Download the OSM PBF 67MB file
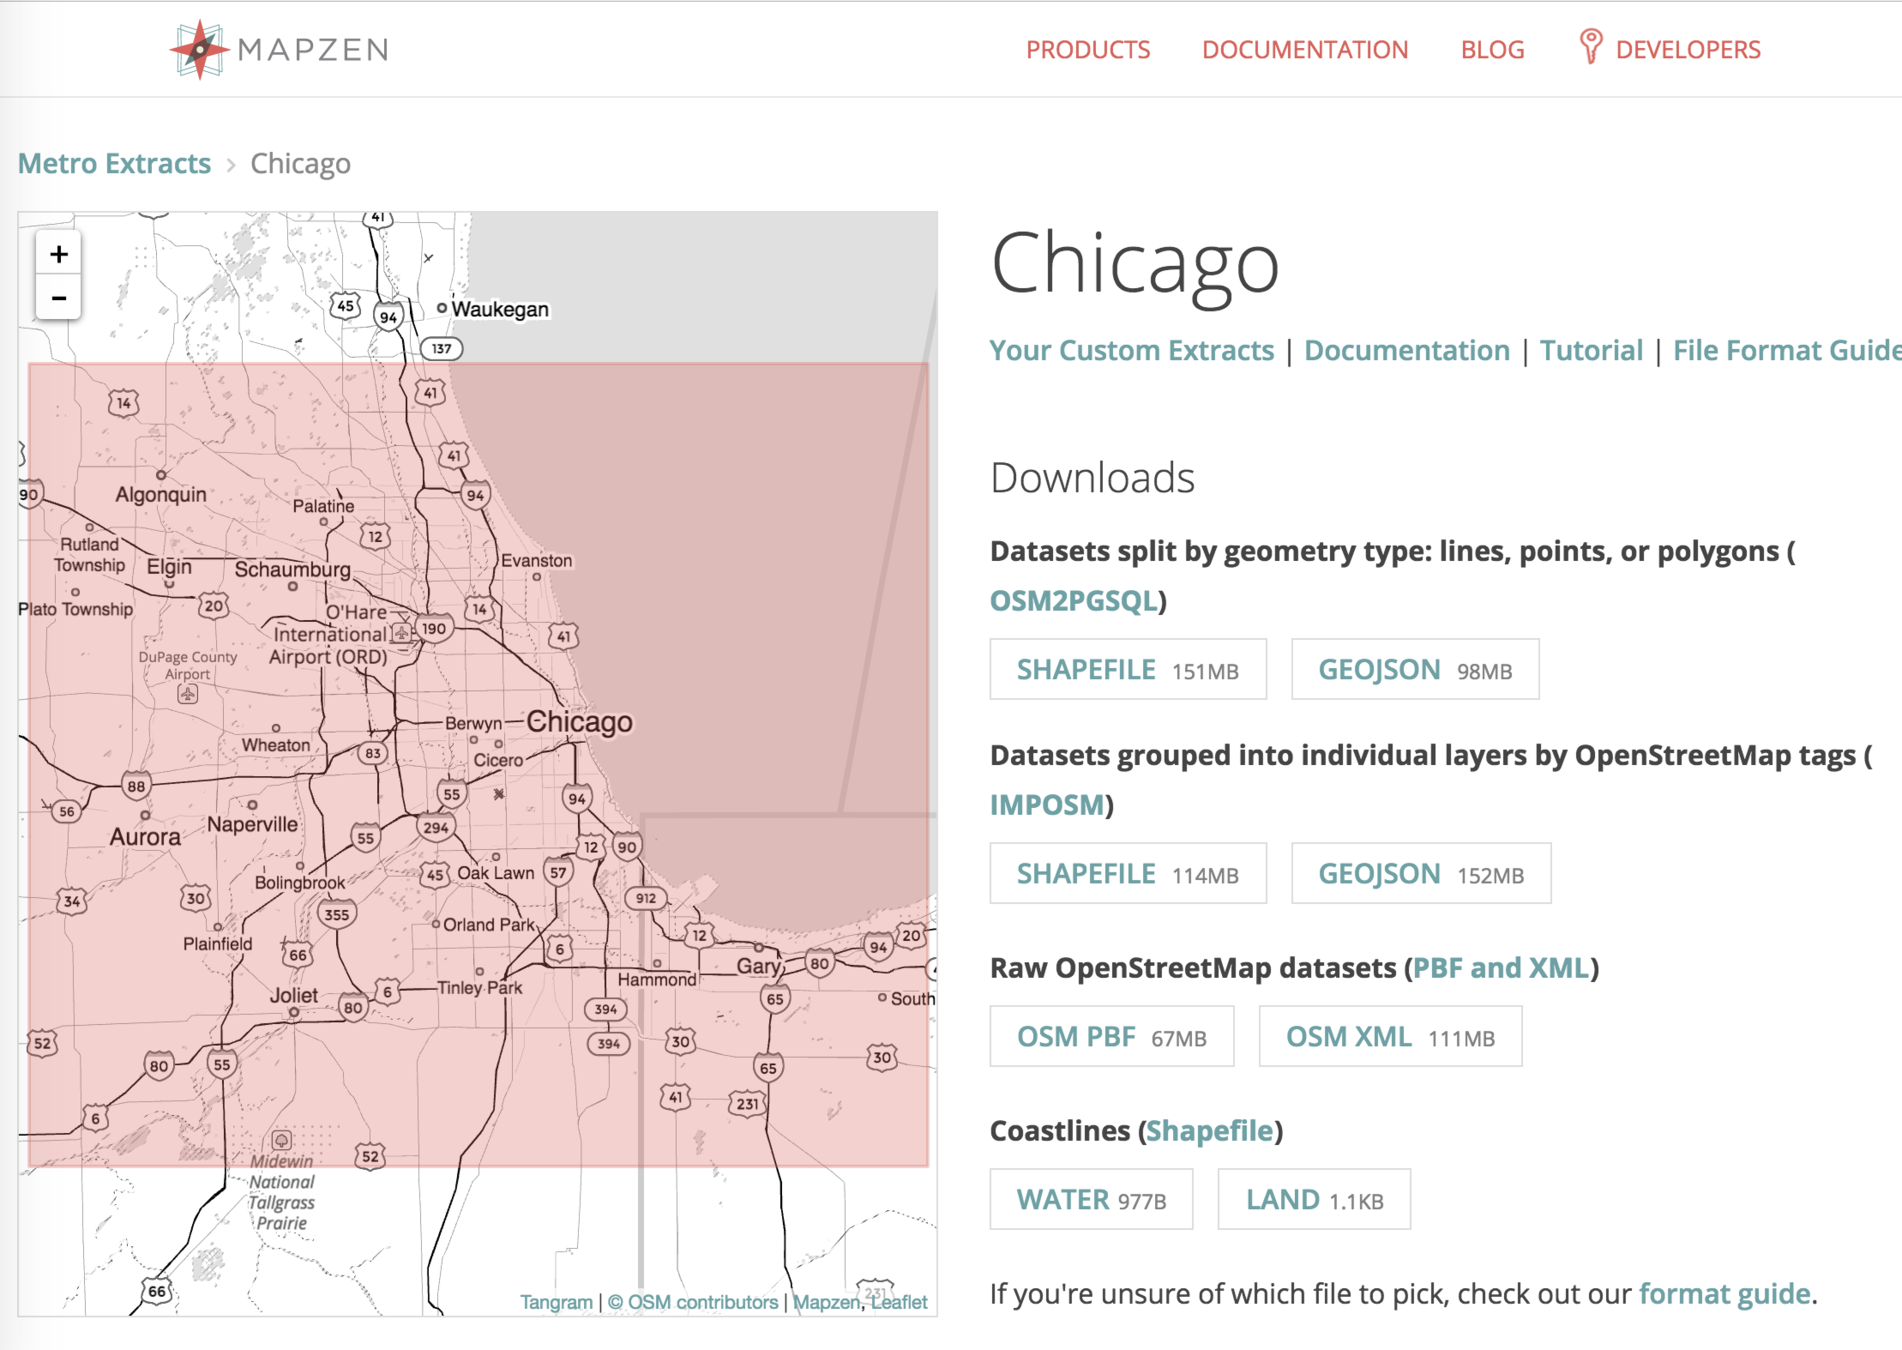1902x1350 pixels. [1112, 1036]
